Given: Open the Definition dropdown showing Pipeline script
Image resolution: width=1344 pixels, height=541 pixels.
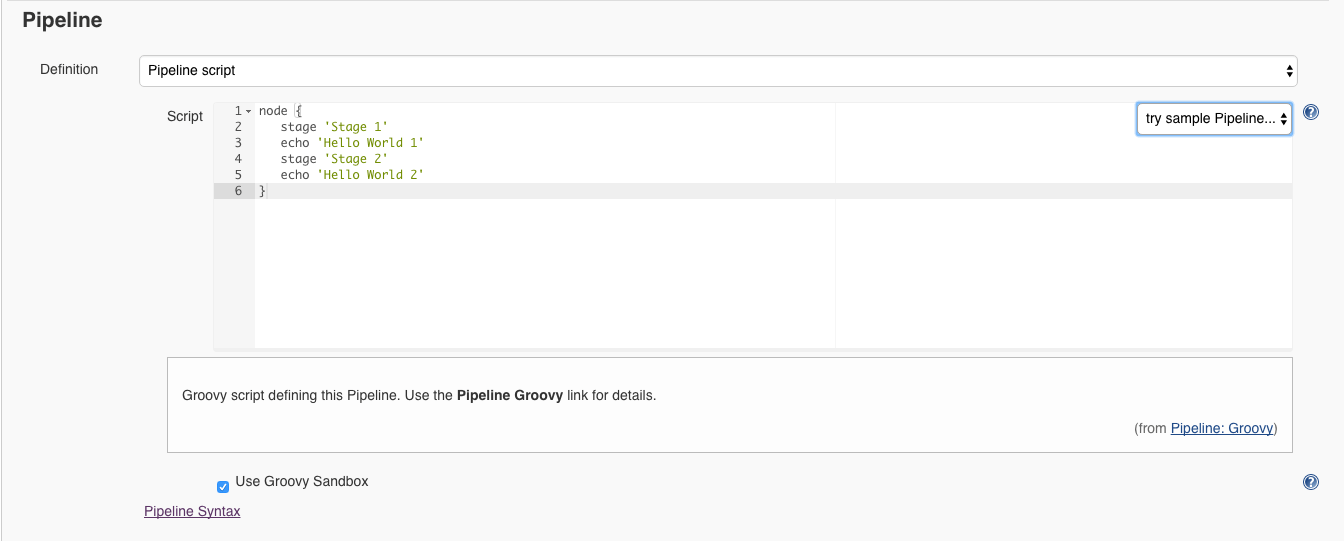Looking at the screenshot, I should point(718,70).
